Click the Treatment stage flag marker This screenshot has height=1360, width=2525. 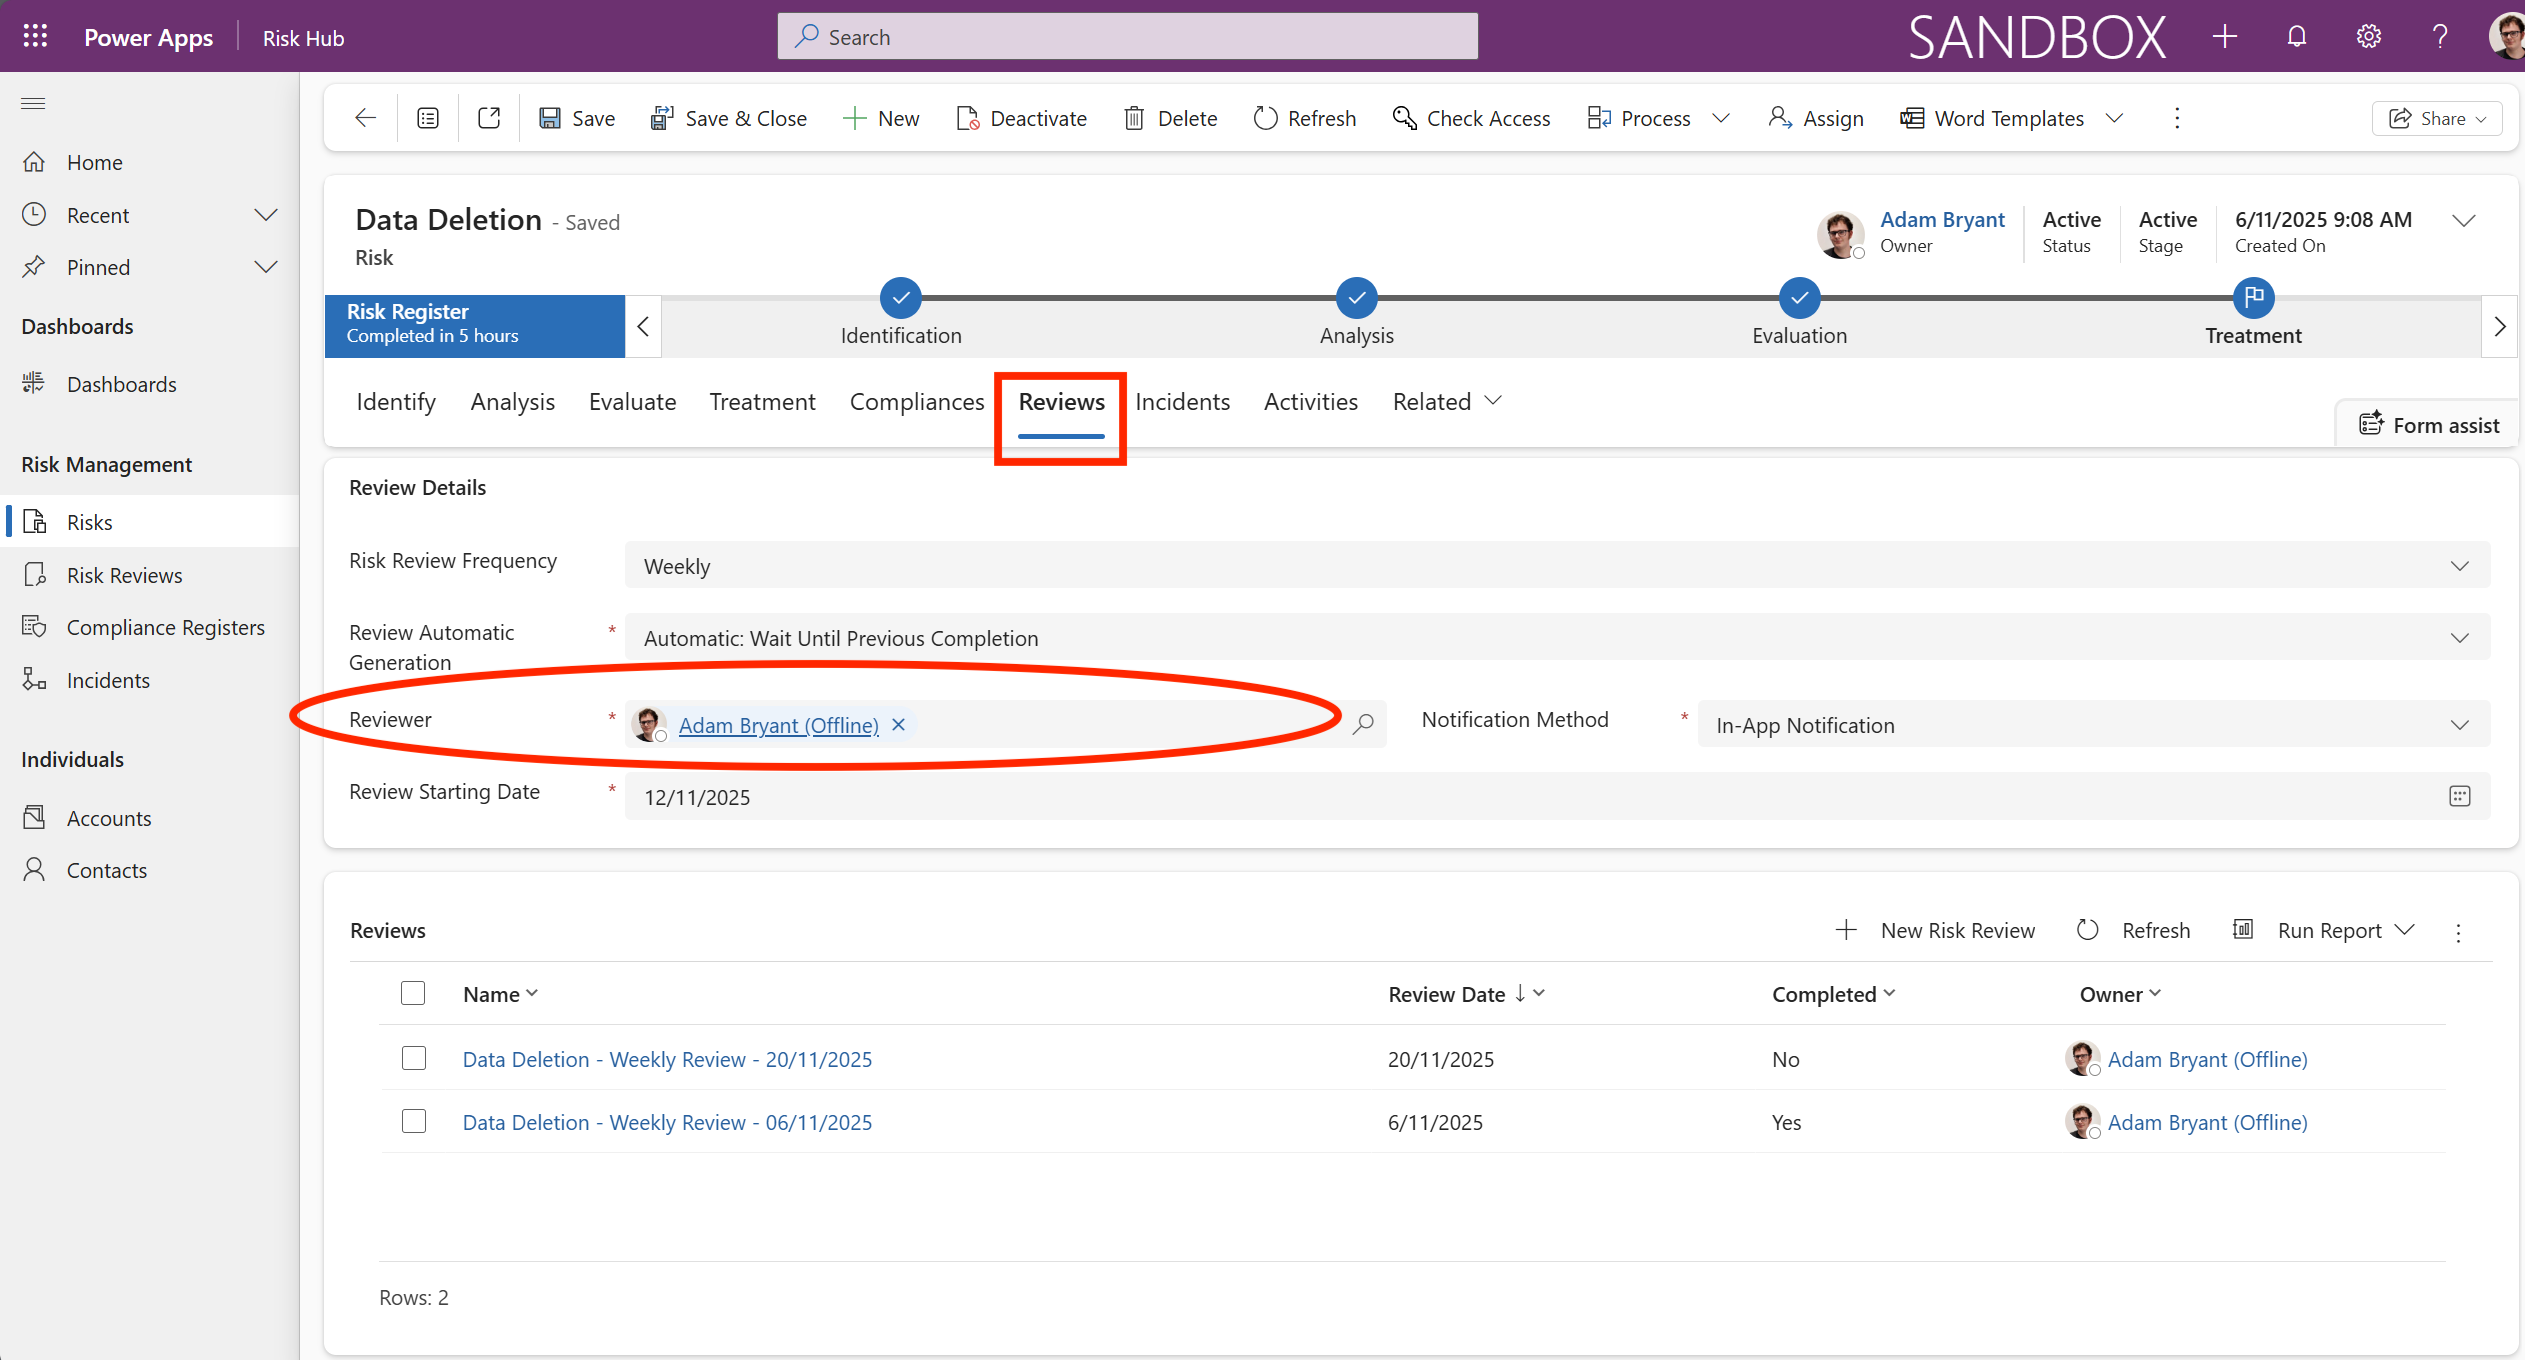(2253, 297)
